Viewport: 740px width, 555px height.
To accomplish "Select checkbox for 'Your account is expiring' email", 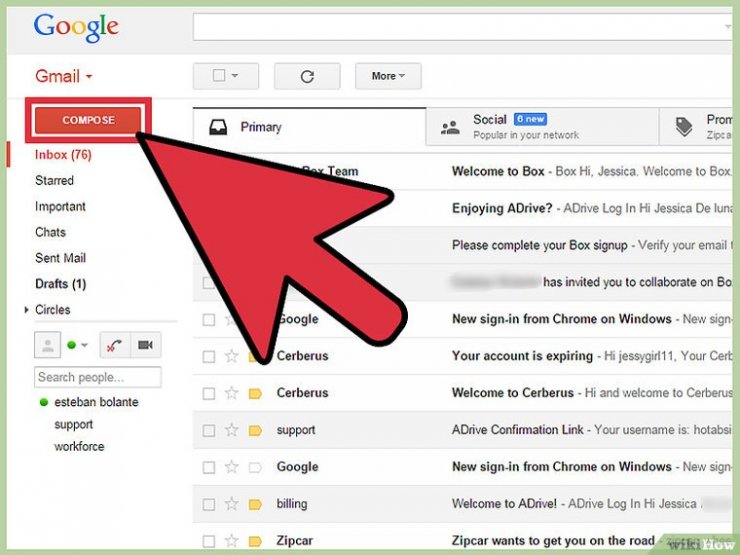I will click(209, 356).
